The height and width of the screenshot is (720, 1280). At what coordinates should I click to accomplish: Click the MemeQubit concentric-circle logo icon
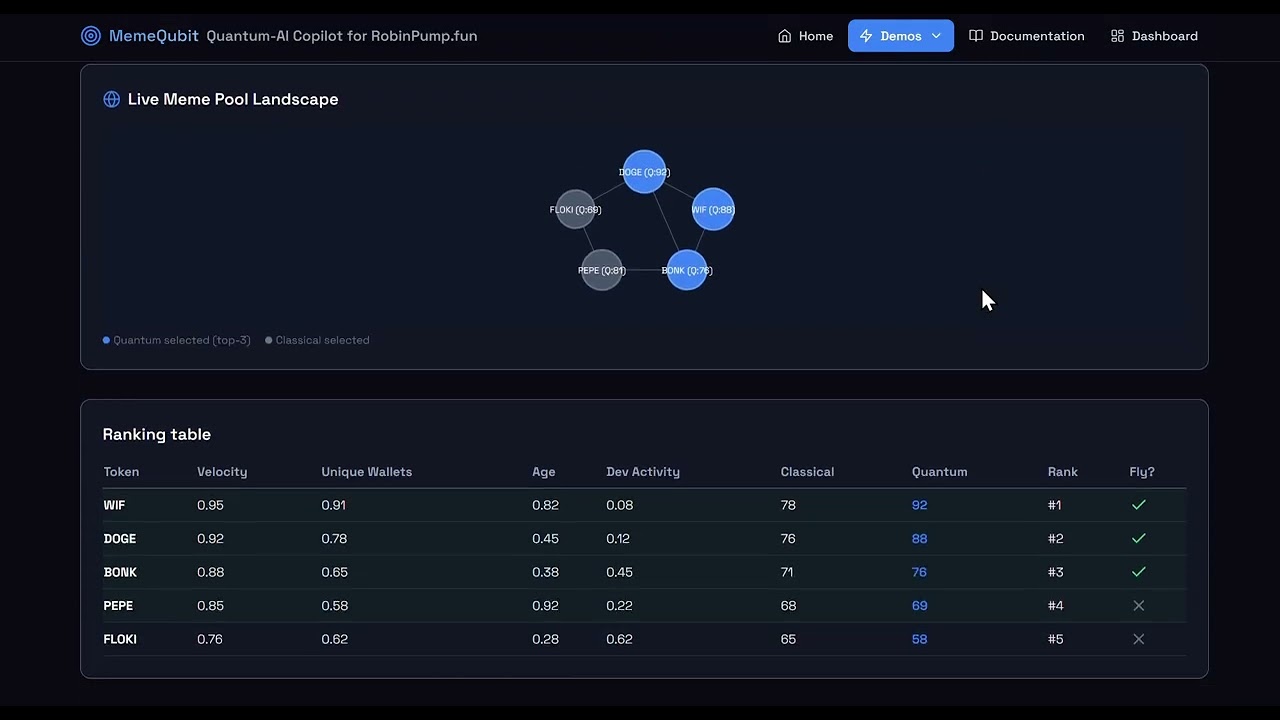(x=91, y=36)
